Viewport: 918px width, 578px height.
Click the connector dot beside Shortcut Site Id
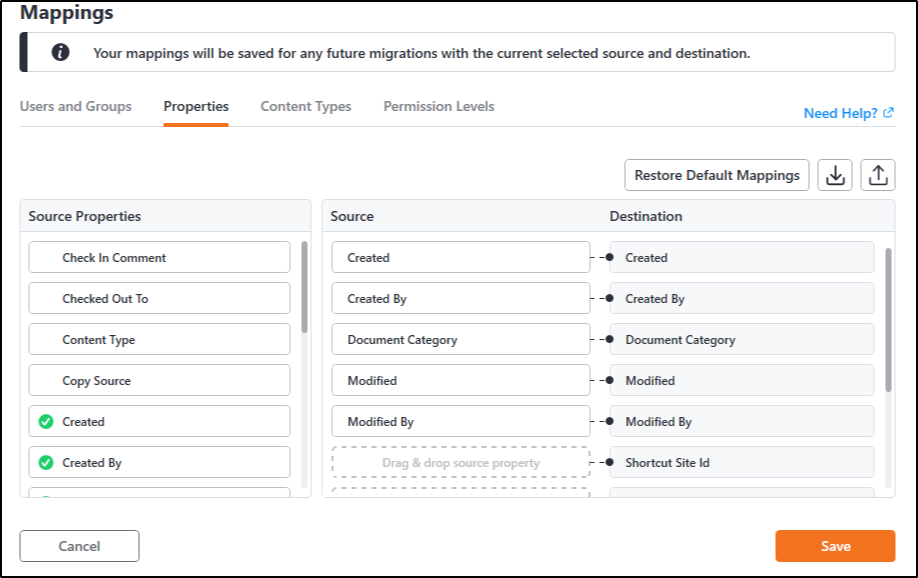(610, 462)
